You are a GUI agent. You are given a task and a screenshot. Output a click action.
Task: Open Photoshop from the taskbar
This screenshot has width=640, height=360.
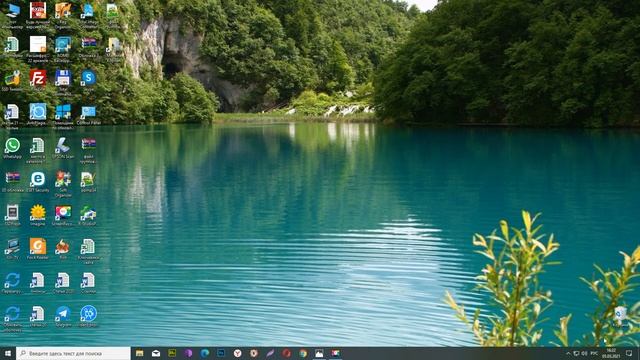(221, 353)
